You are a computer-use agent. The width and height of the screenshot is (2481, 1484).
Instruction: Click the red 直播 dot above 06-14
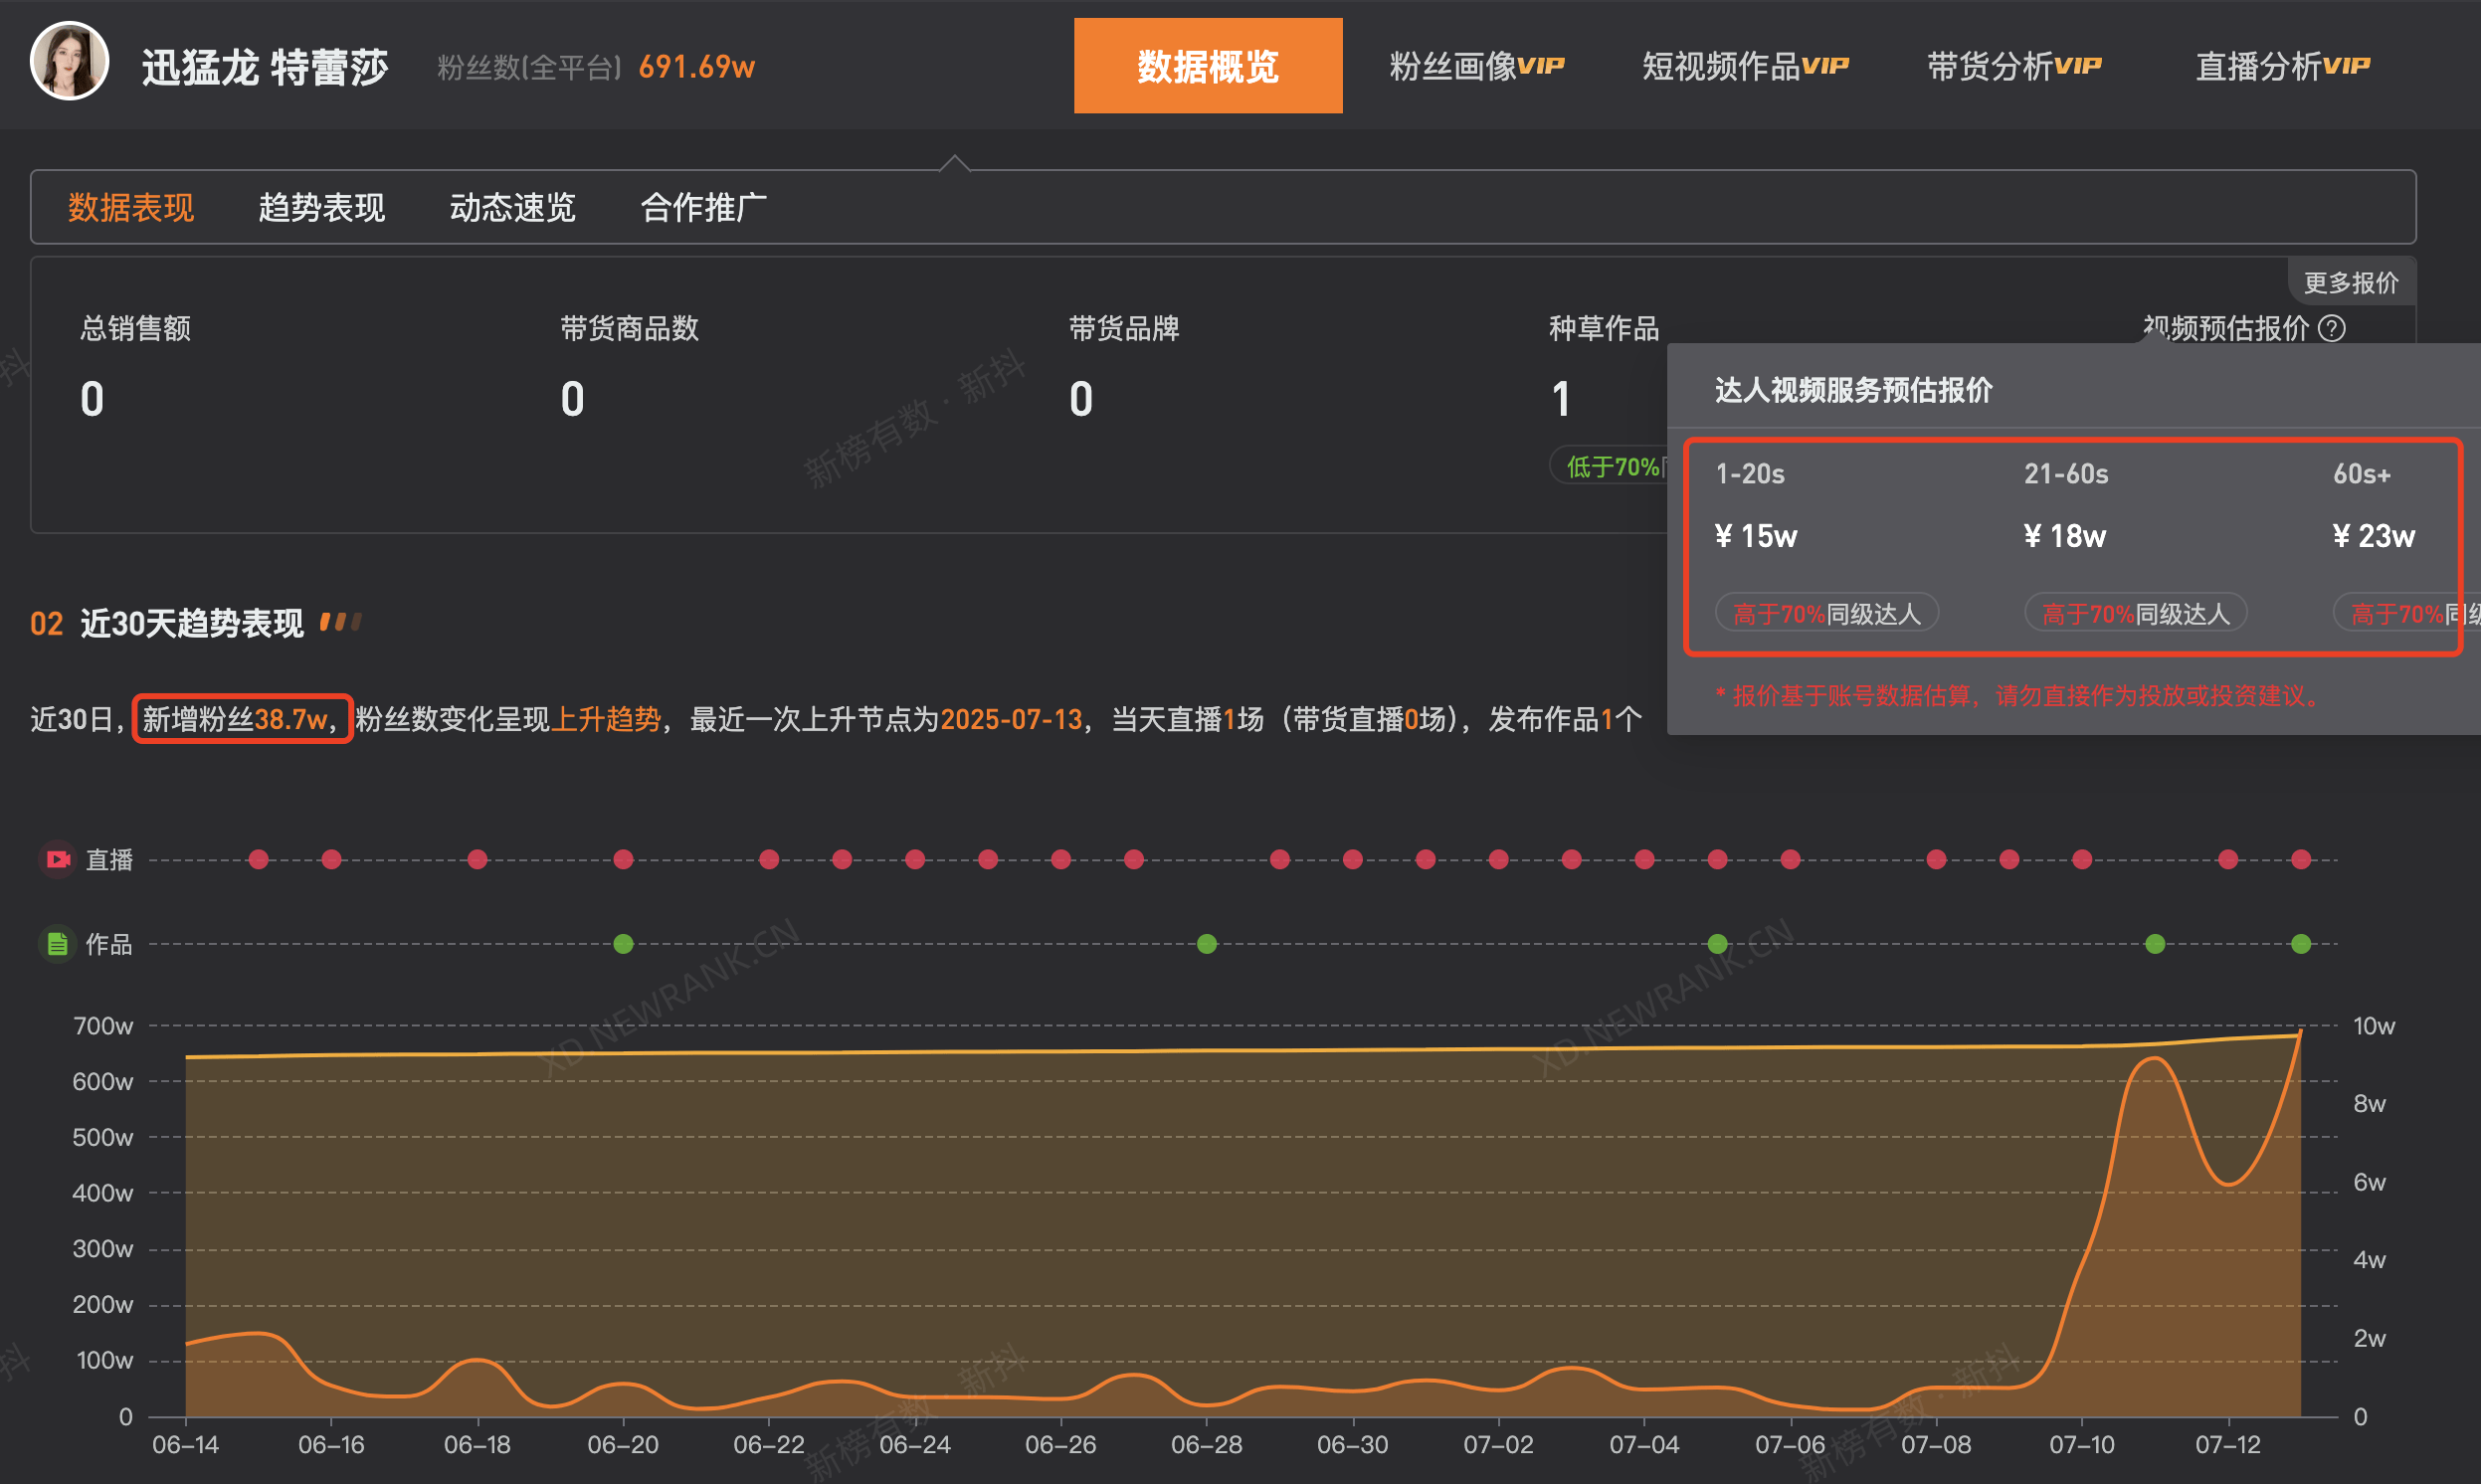tap(258, 859)
